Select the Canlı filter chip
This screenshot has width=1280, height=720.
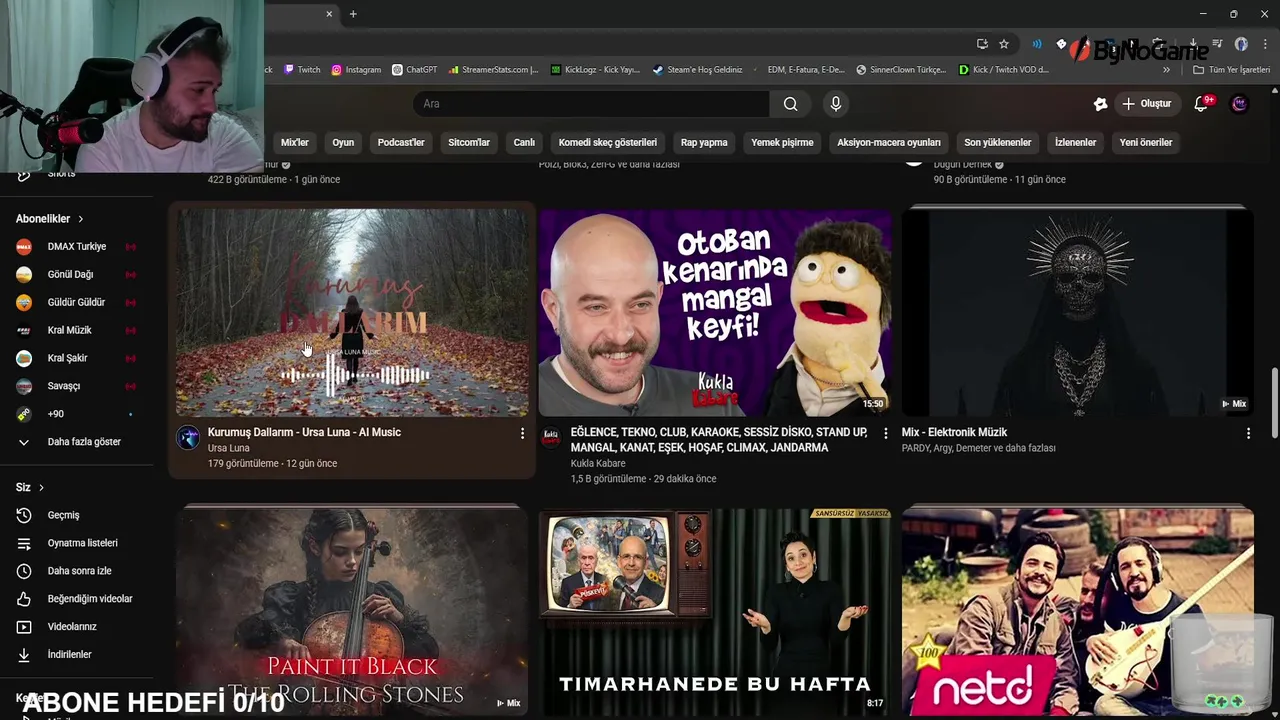(524, 143)
